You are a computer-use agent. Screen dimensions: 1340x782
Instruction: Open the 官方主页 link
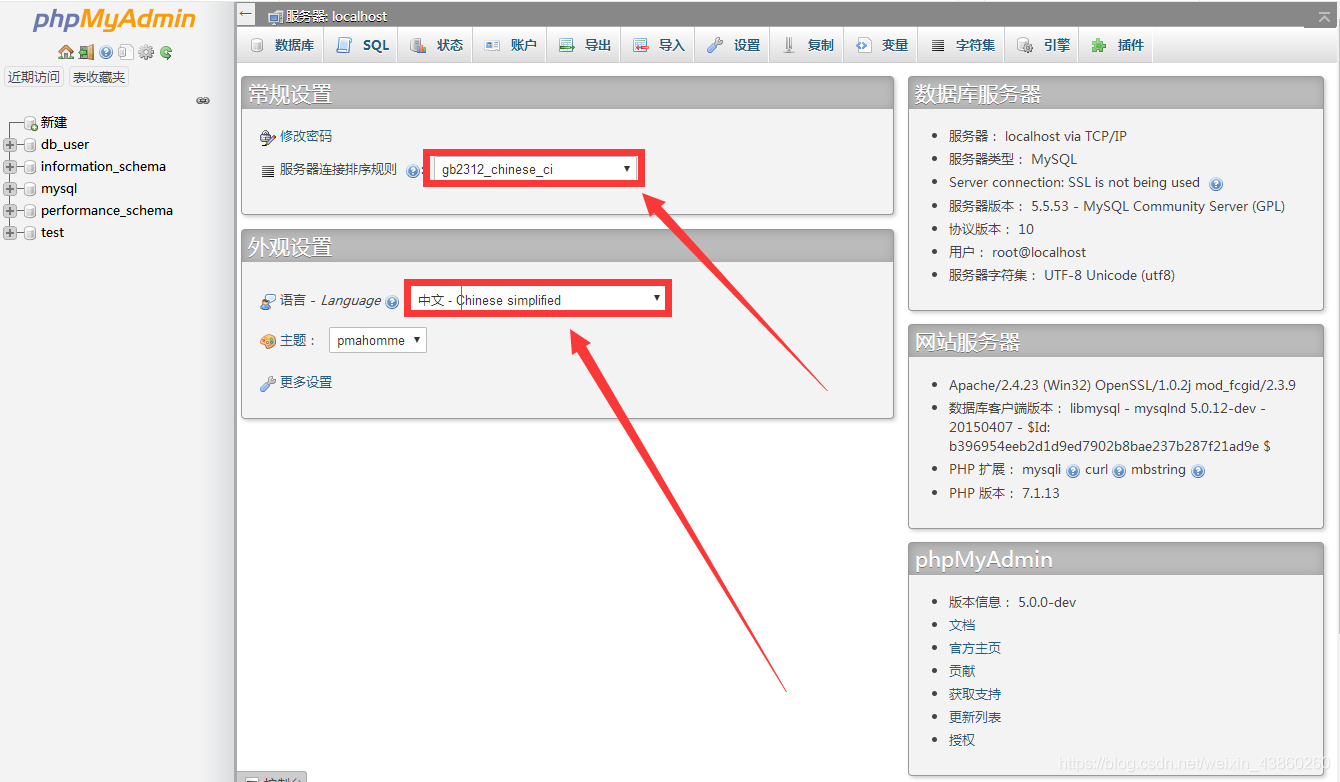(x=975, y=648)
